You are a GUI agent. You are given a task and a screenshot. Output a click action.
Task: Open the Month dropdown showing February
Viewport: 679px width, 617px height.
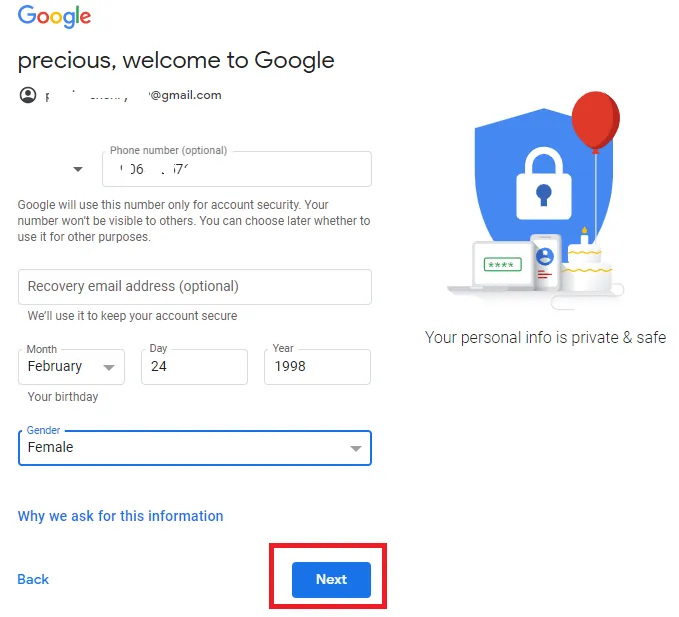coord(71,367)
